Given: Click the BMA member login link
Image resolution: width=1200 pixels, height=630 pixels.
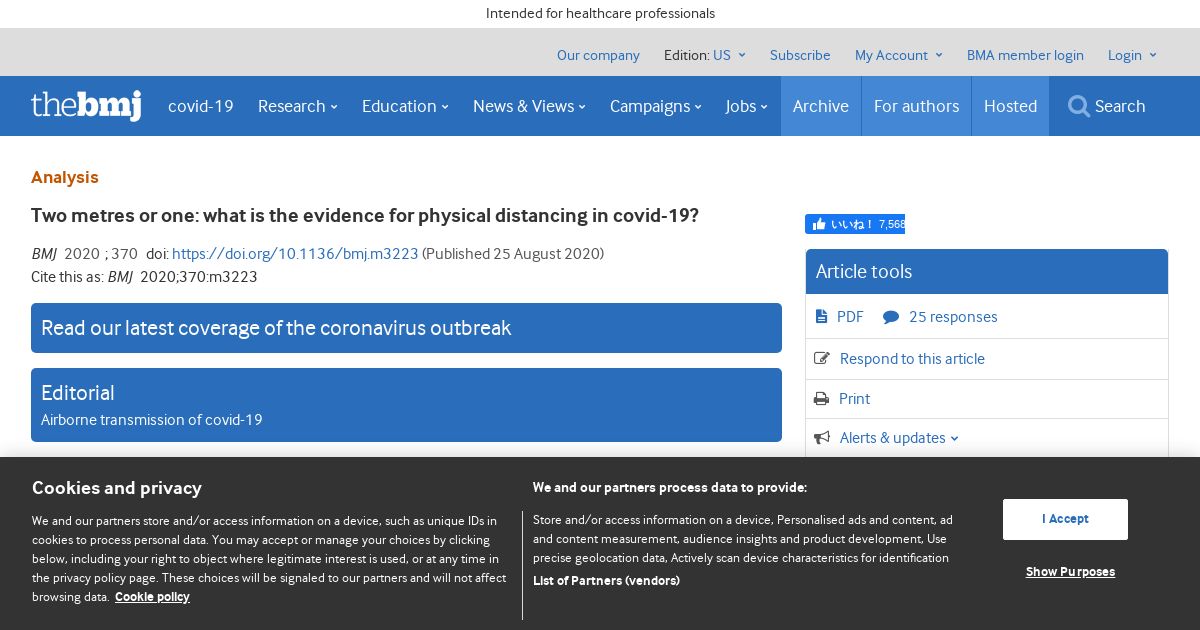Looking at the screenshot, I should tap(1025, 55).
